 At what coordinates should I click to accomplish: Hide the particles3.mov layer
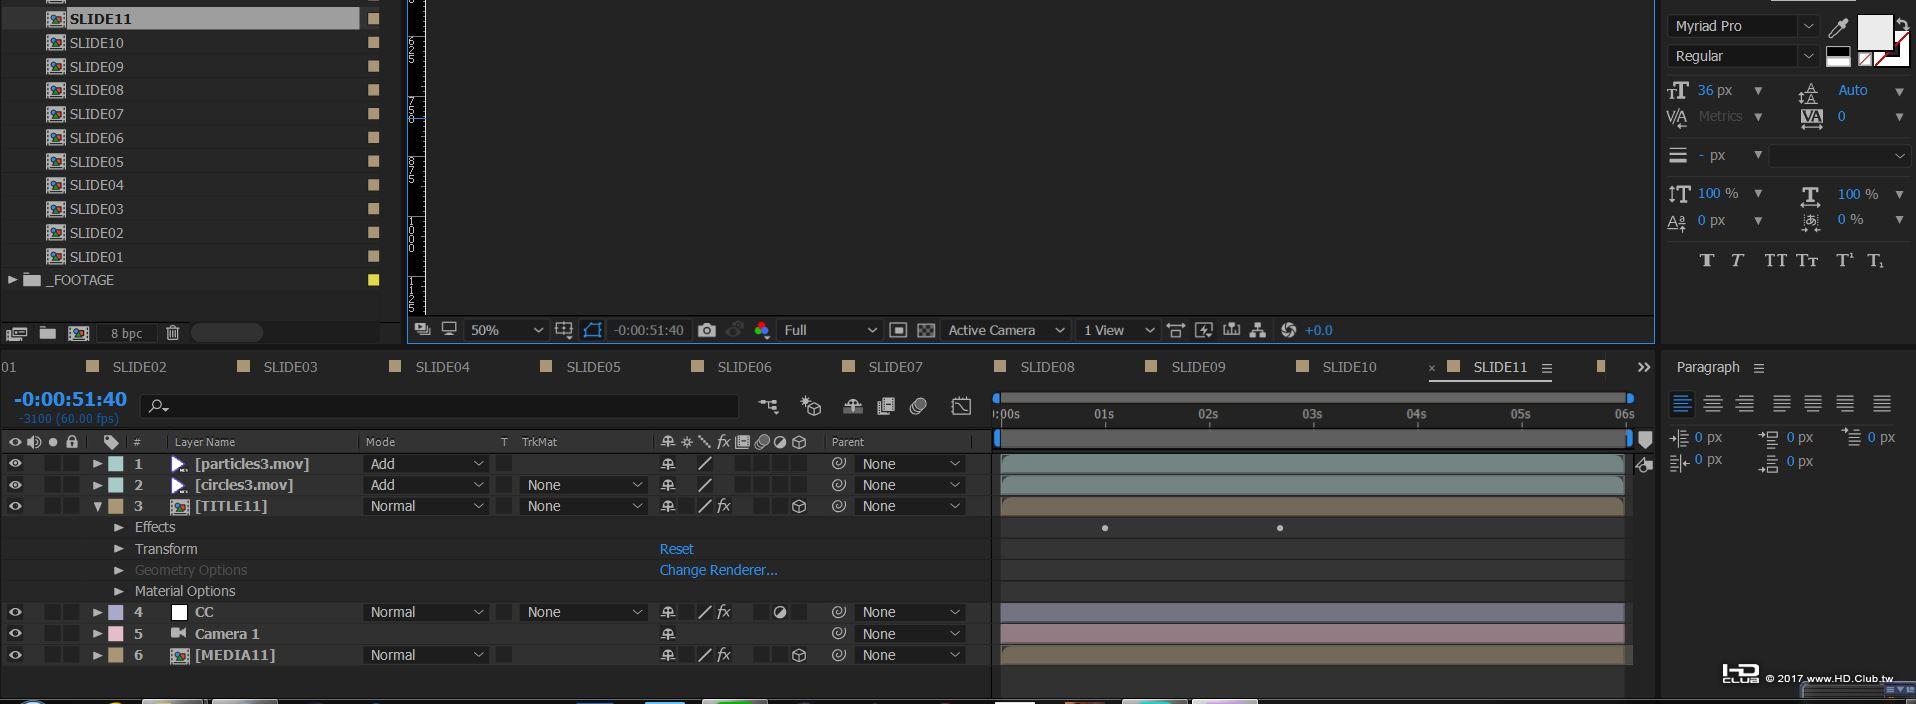(15, 464)
